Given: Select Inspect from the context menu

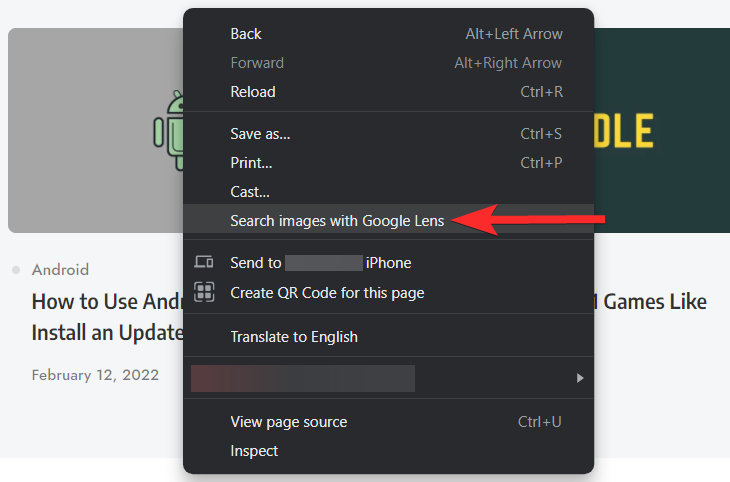Looking at the screenshot, I should tap(254, 451).
